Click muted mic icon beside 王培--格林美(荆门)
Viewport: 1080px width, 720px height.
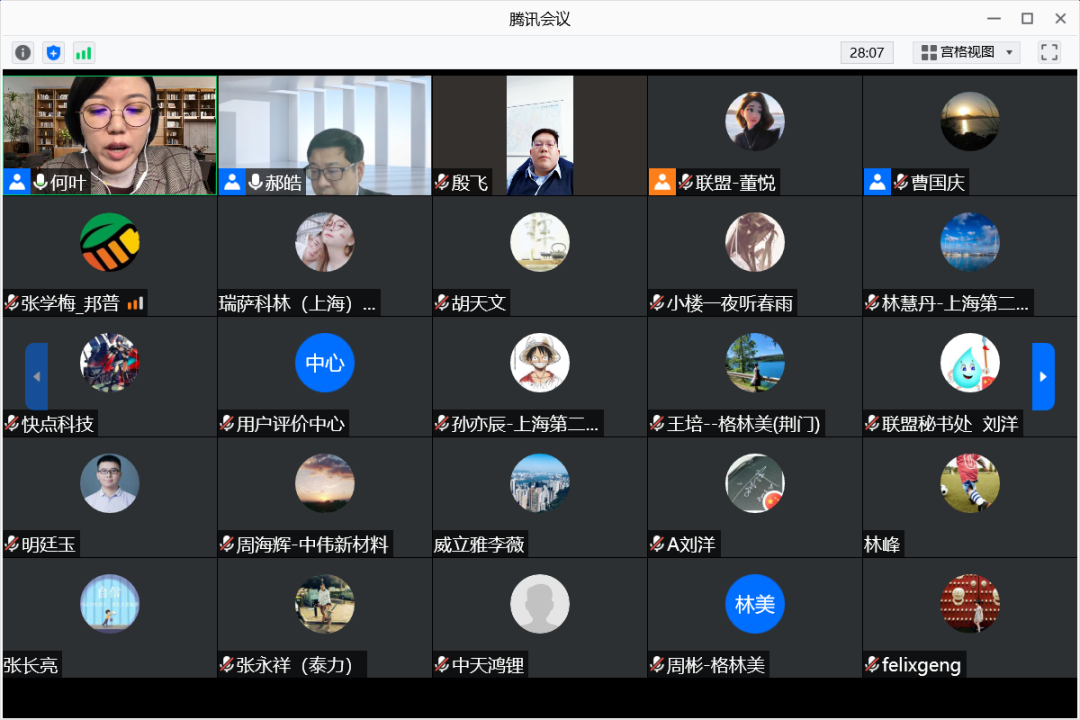point(656,424)
